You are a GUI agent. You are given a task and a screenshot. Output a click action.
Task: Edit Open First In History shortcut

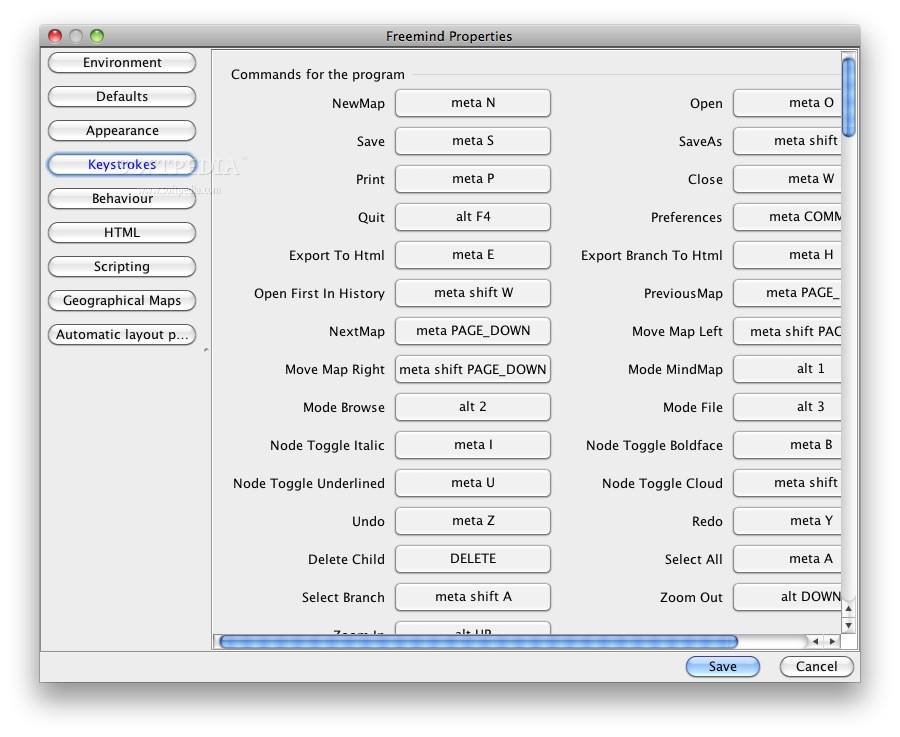tap(473, 292)
